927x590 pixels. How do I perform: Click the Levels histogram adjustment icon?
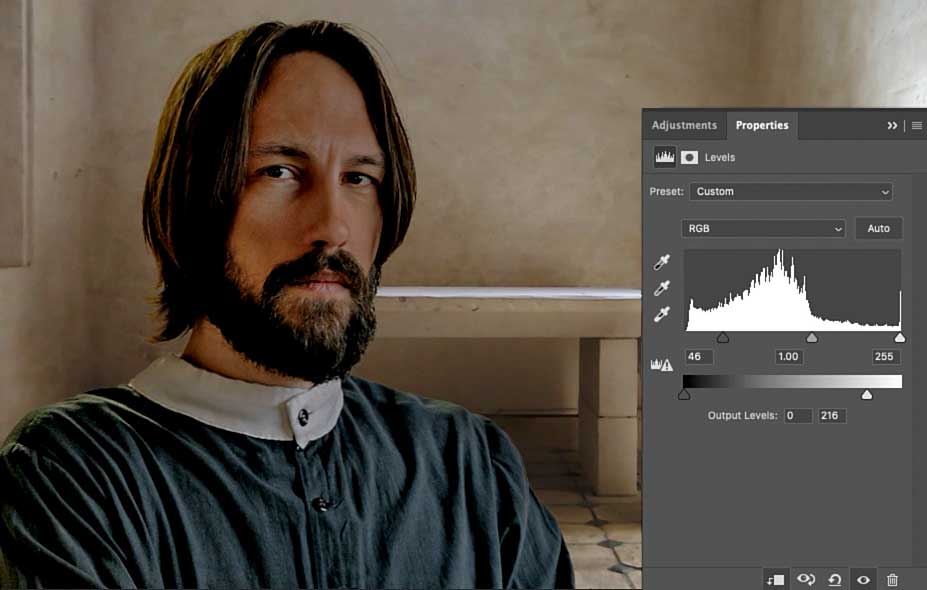665,157
